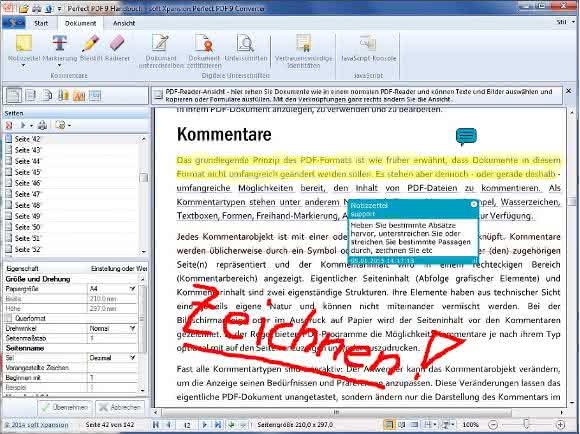Select the Bleistift pencil drawing tool
Viewport: 580px width, 434px height.
click(x=91, y=47)
